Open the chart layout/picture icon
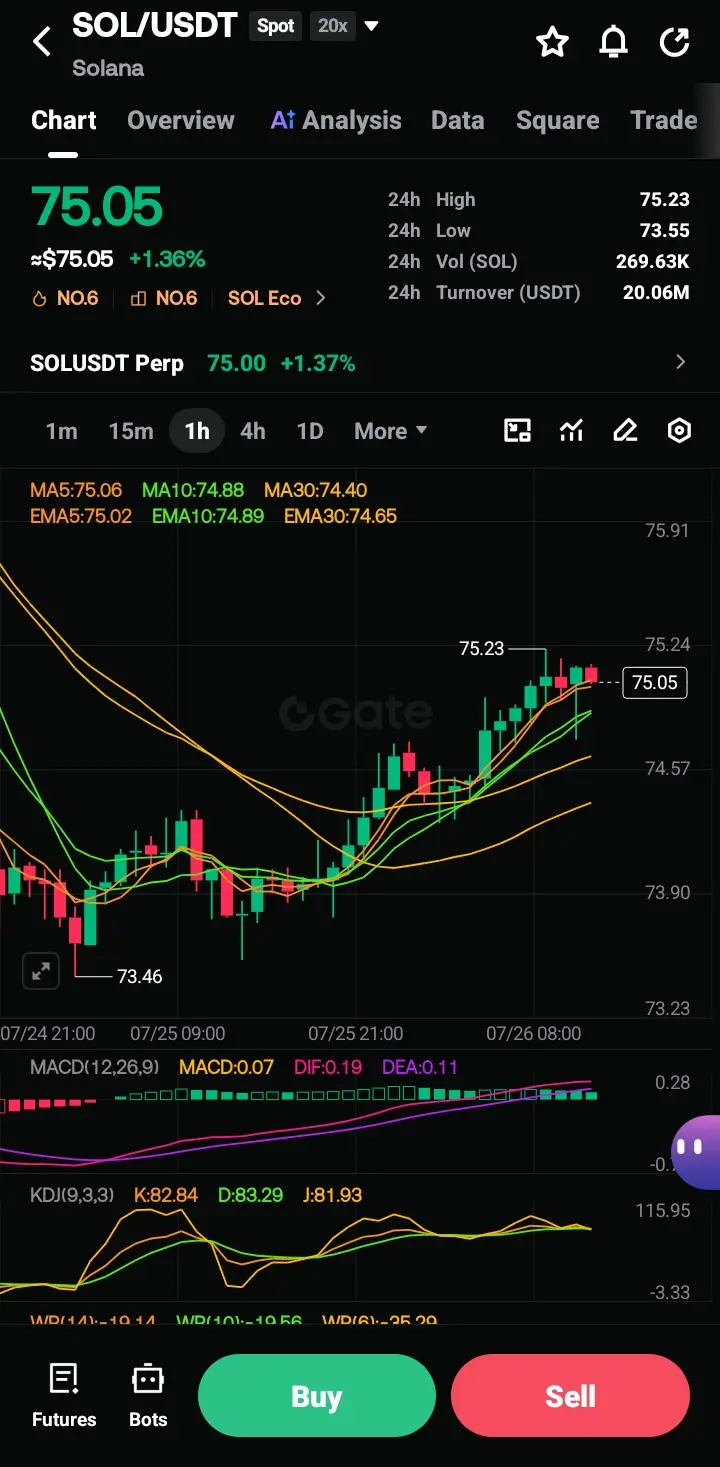The height and width of the screenshot is (1467, 720). (x=517, y=431)
